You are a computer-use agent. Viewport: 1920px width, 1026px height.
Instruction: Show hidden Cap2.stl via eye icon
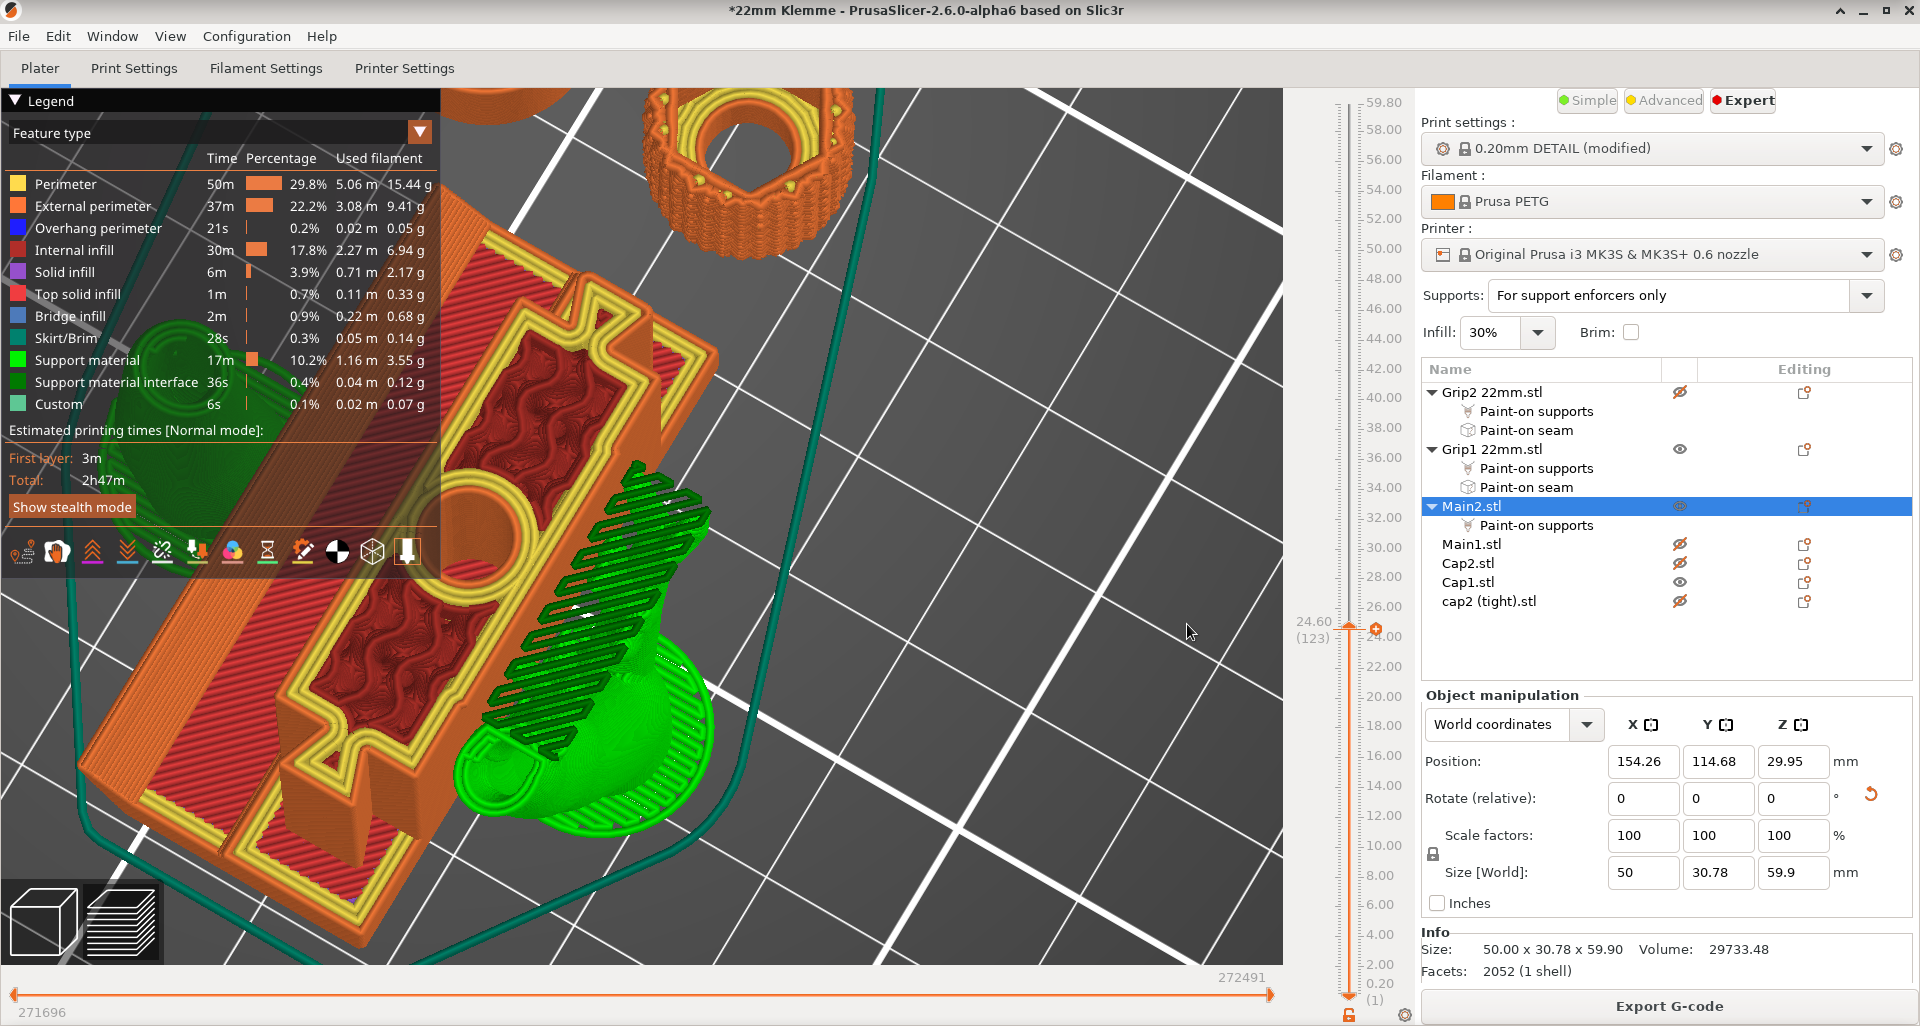pos(1680,563)
